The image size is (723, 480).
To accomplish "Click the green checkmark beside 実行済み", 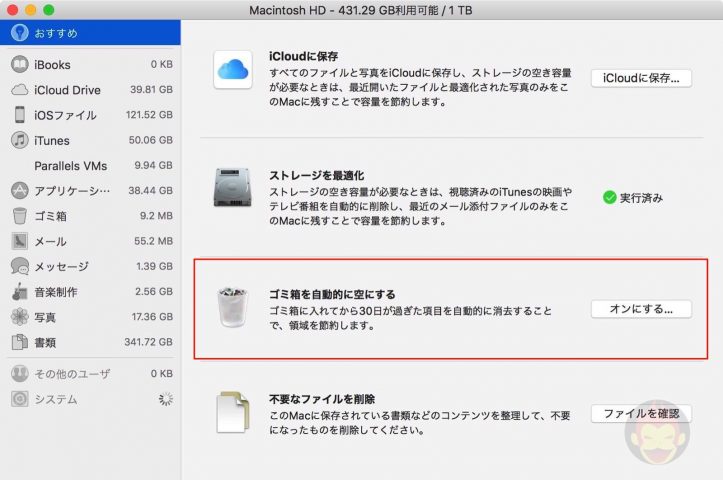I will (x=610, y=197).
